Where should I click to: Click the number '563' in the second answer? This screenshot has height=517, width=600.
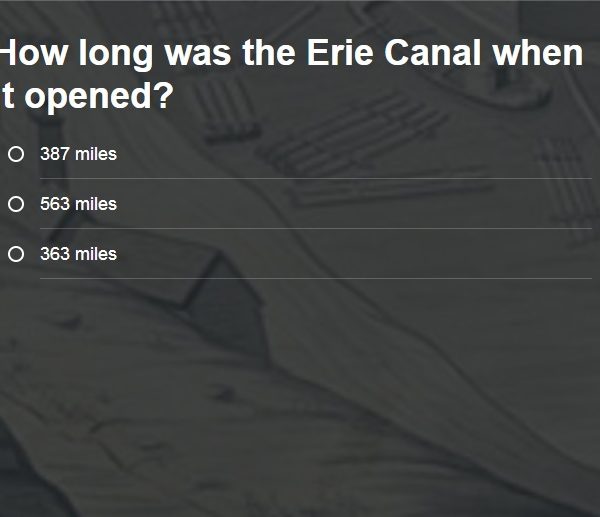click(55, 204)
